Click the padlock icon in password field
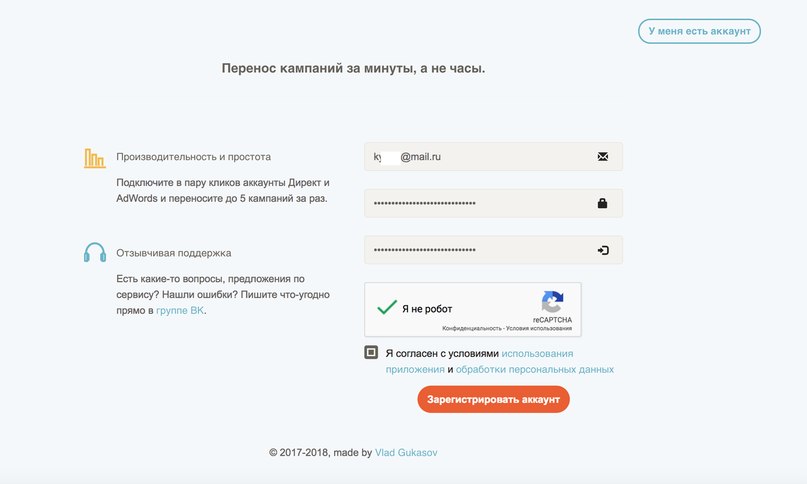Viewport: 807px width, 484px height. click(602, 203)
